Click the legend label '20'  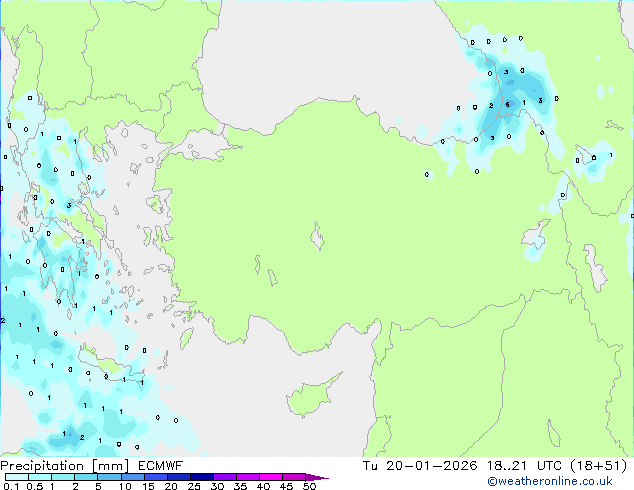(x=171, y=486)
